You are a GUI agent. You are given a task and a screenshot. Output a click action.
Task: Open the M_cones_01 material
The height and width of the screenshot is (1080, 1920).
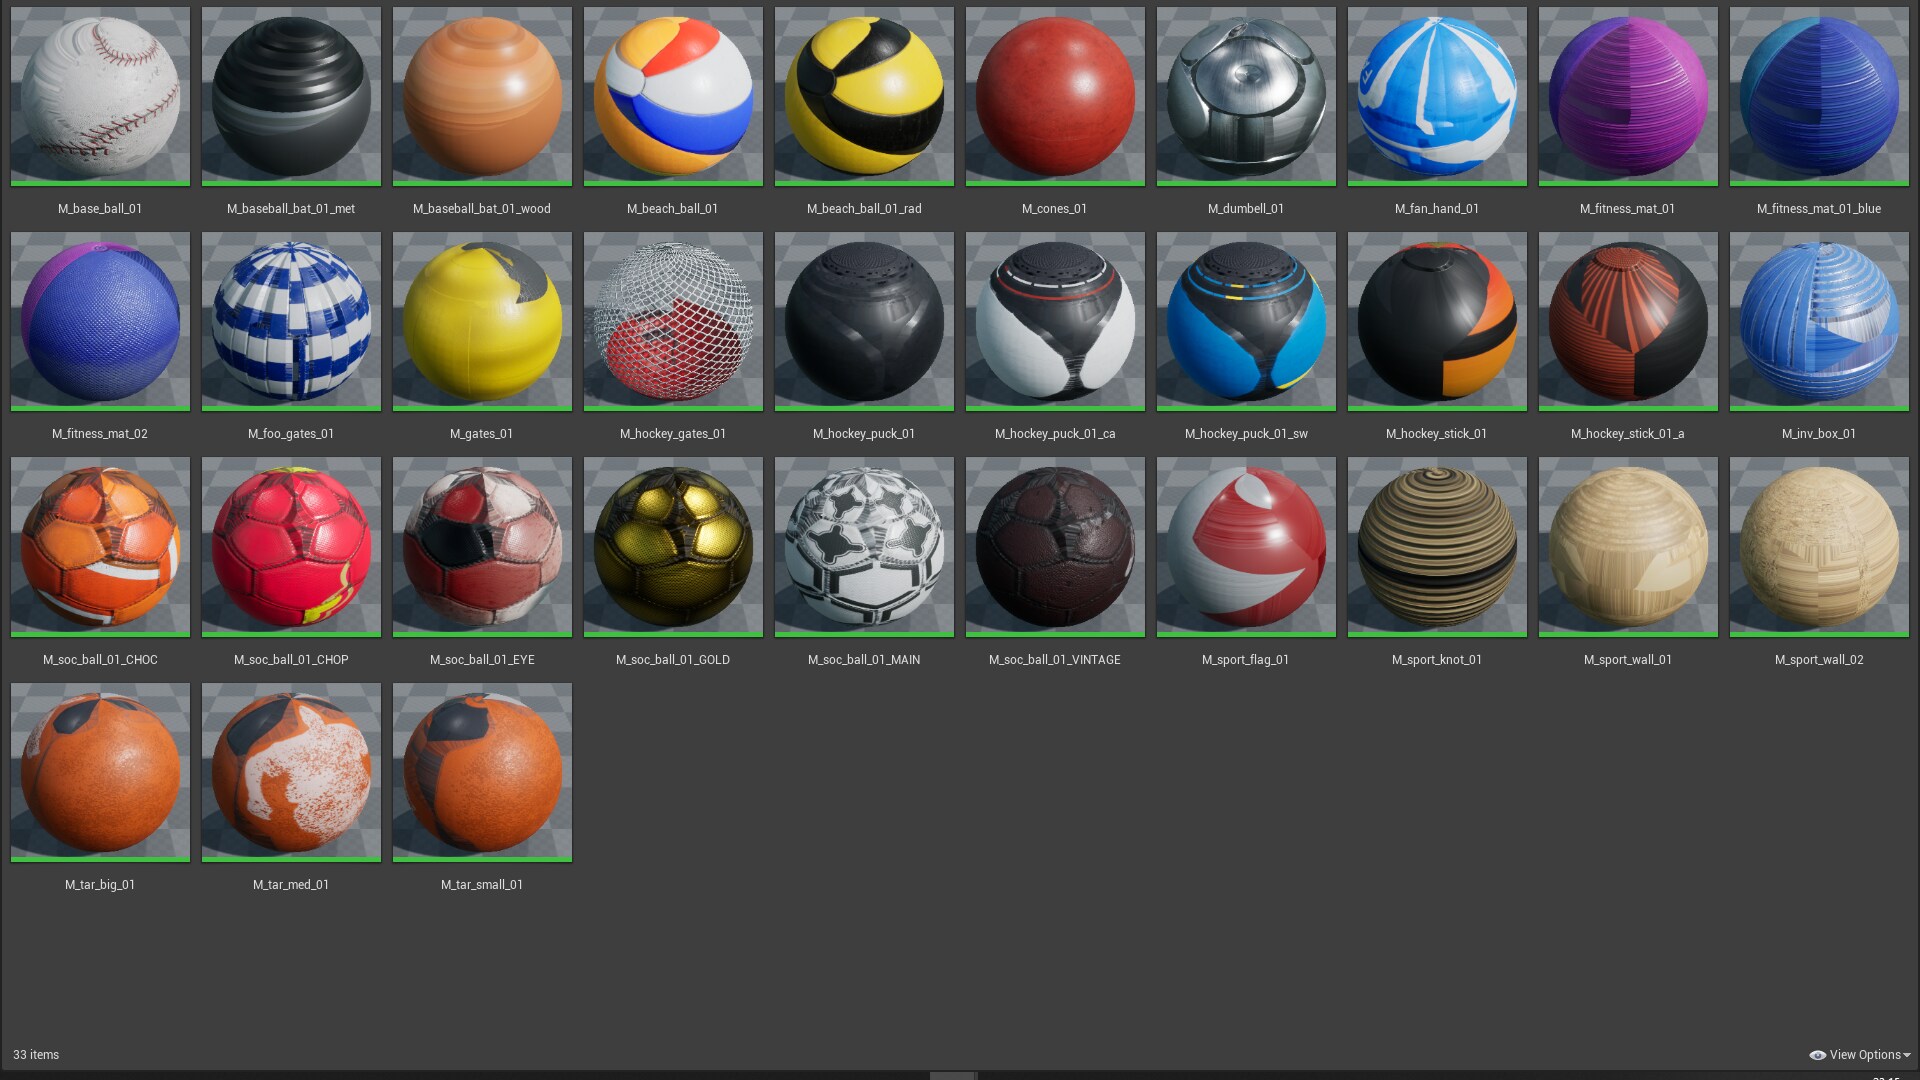1054,96
